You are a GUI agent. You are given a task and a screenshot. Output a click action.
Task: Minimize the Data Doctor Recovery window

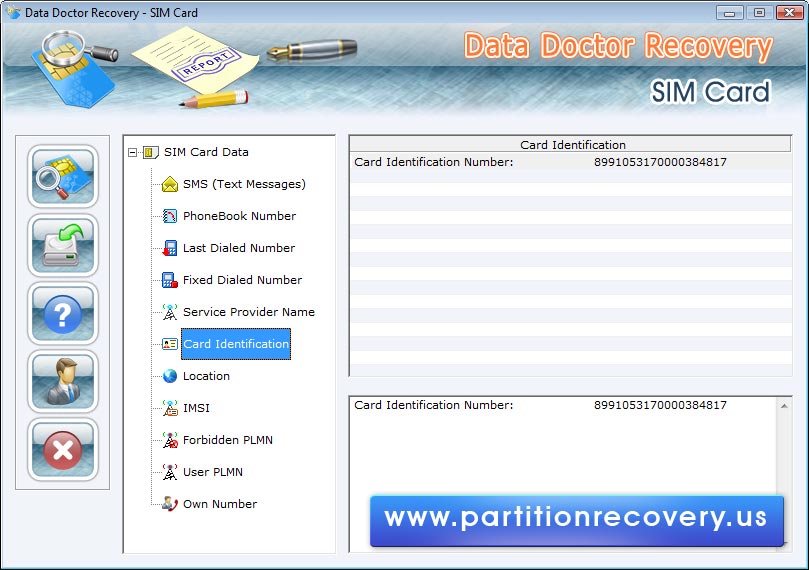(x=730, y=12)
